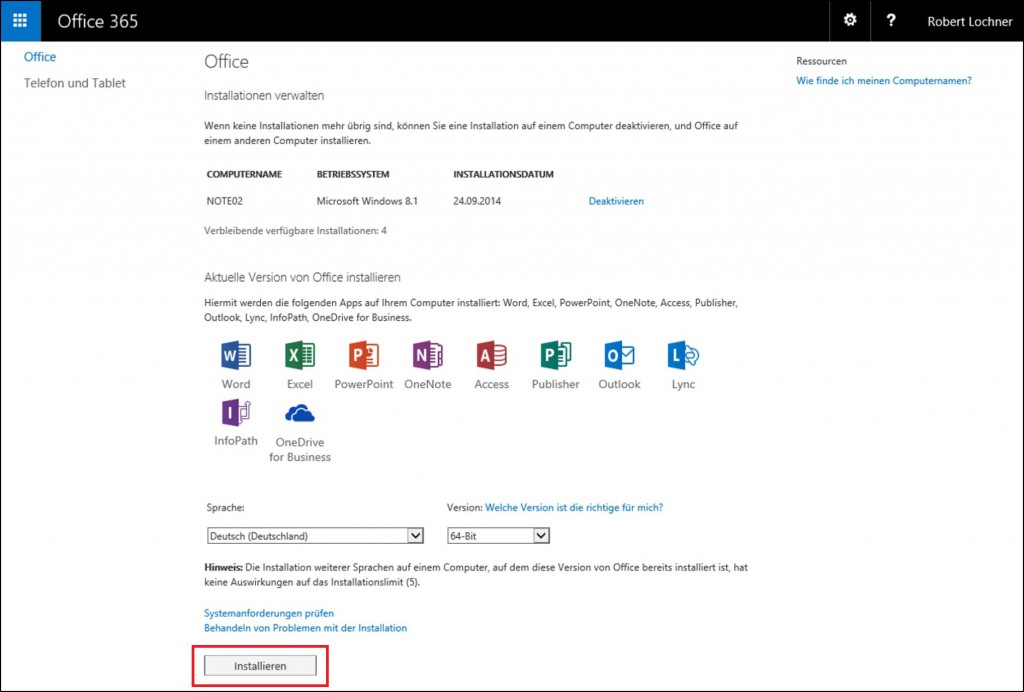This screenshot has height=692, width=1024.
Task: Select the Office sidebar entry
Action: coord(40,57)
